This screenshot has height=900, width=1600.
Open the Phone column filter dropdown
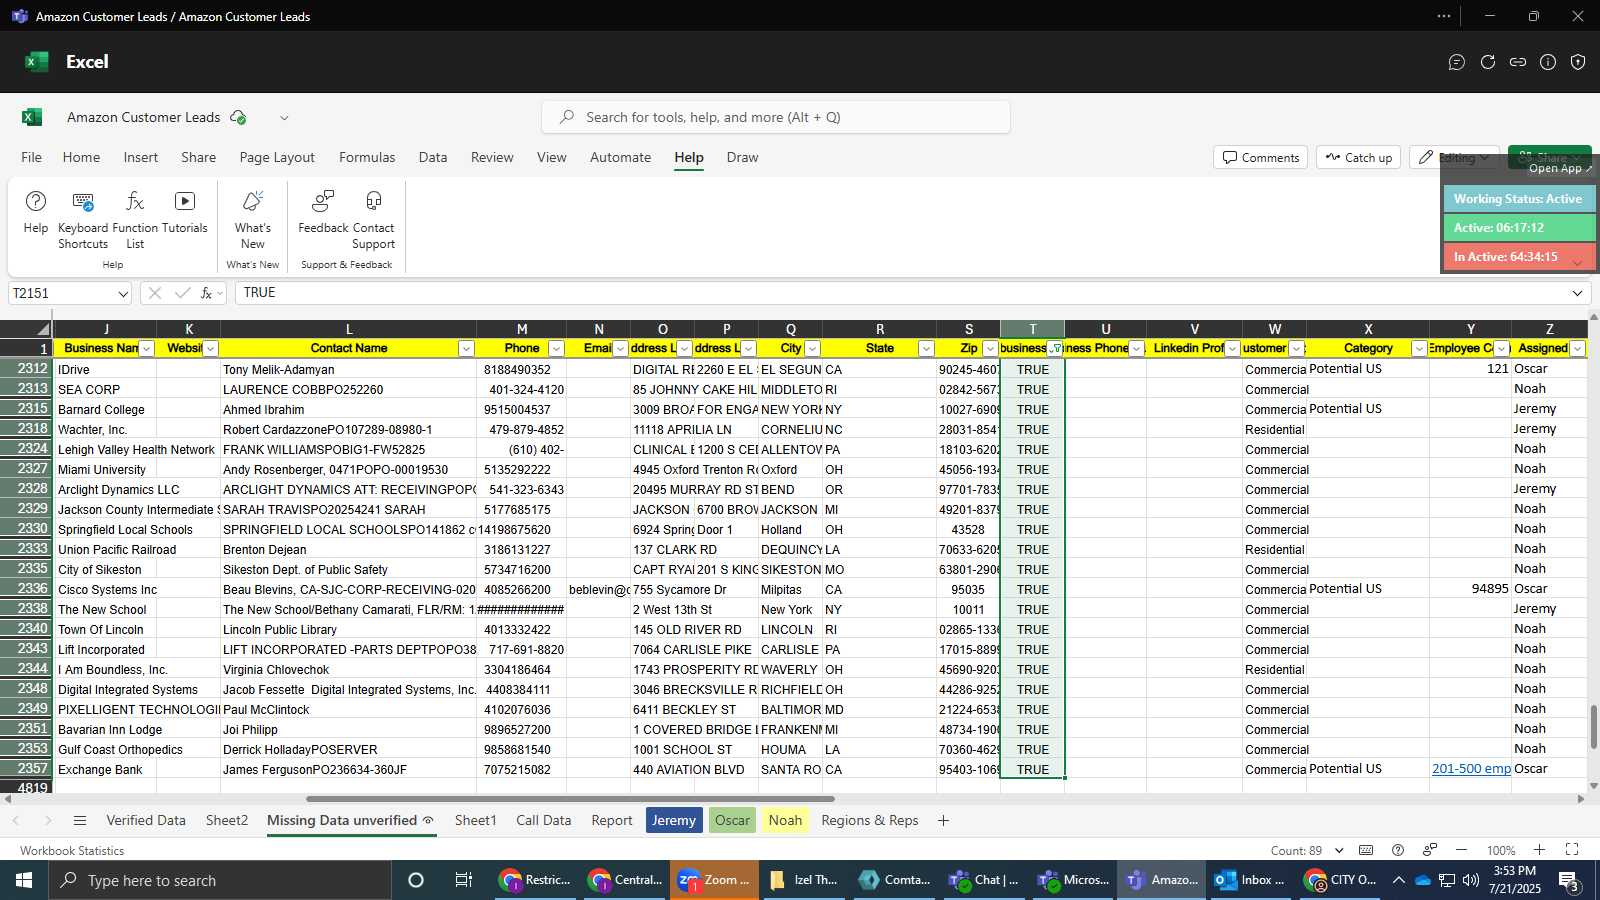pos(556,349)
